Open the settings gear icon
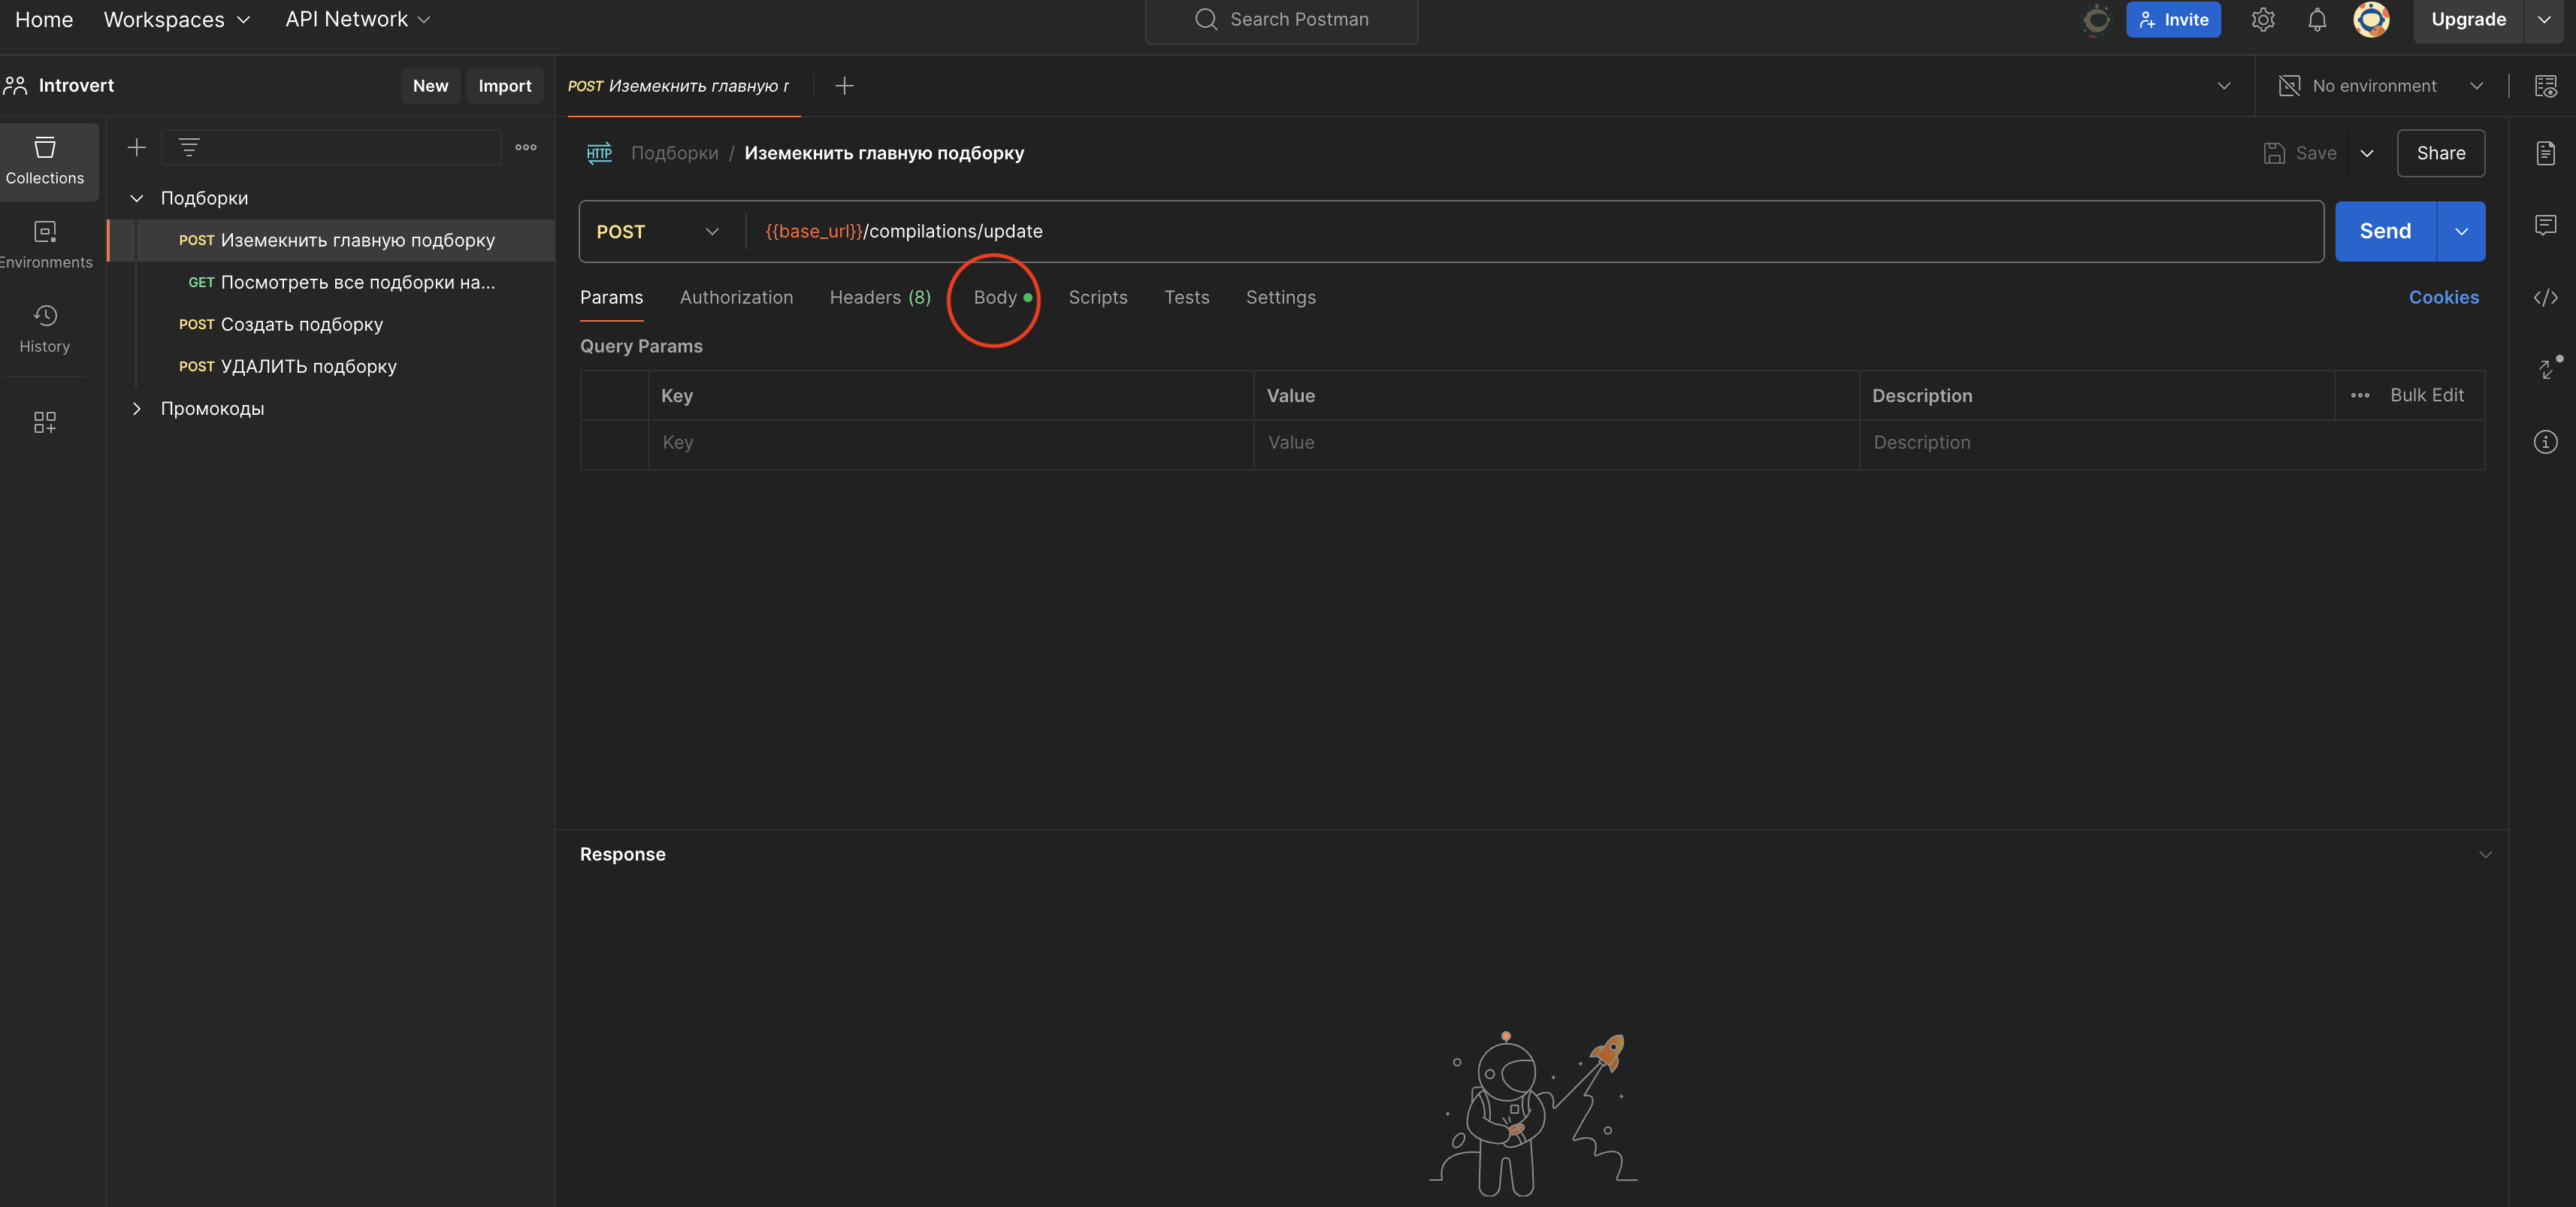 click(x=2262, y=20)
